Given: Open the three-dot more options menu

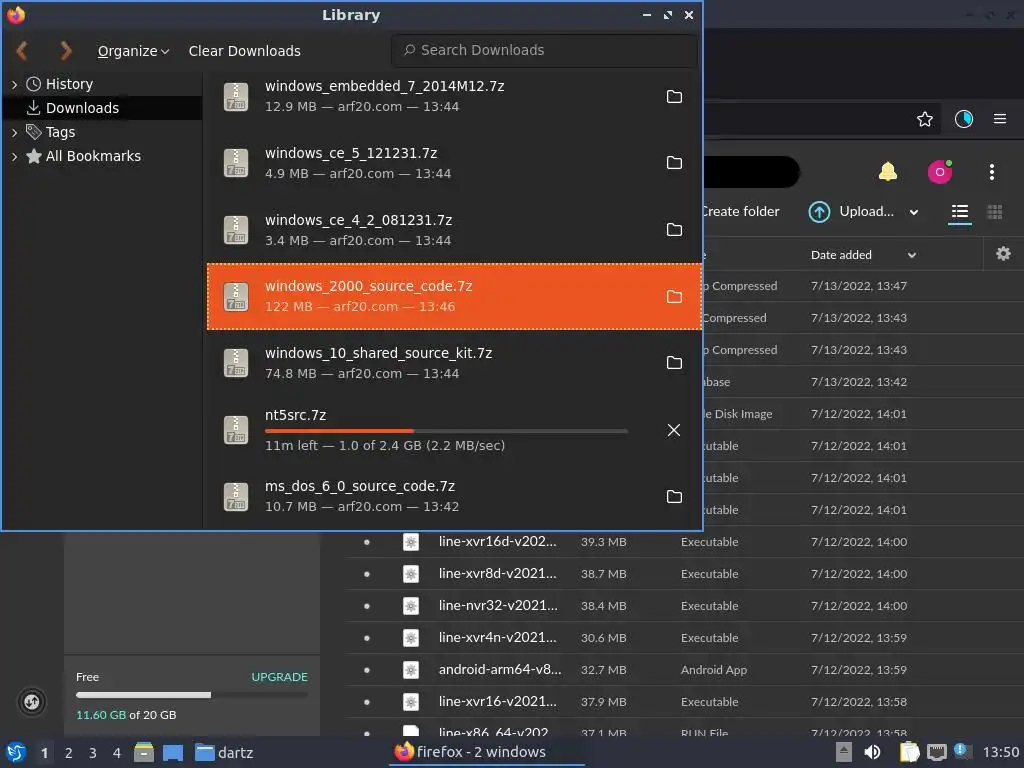Looking at the screenshot, I should pos(991,172).
